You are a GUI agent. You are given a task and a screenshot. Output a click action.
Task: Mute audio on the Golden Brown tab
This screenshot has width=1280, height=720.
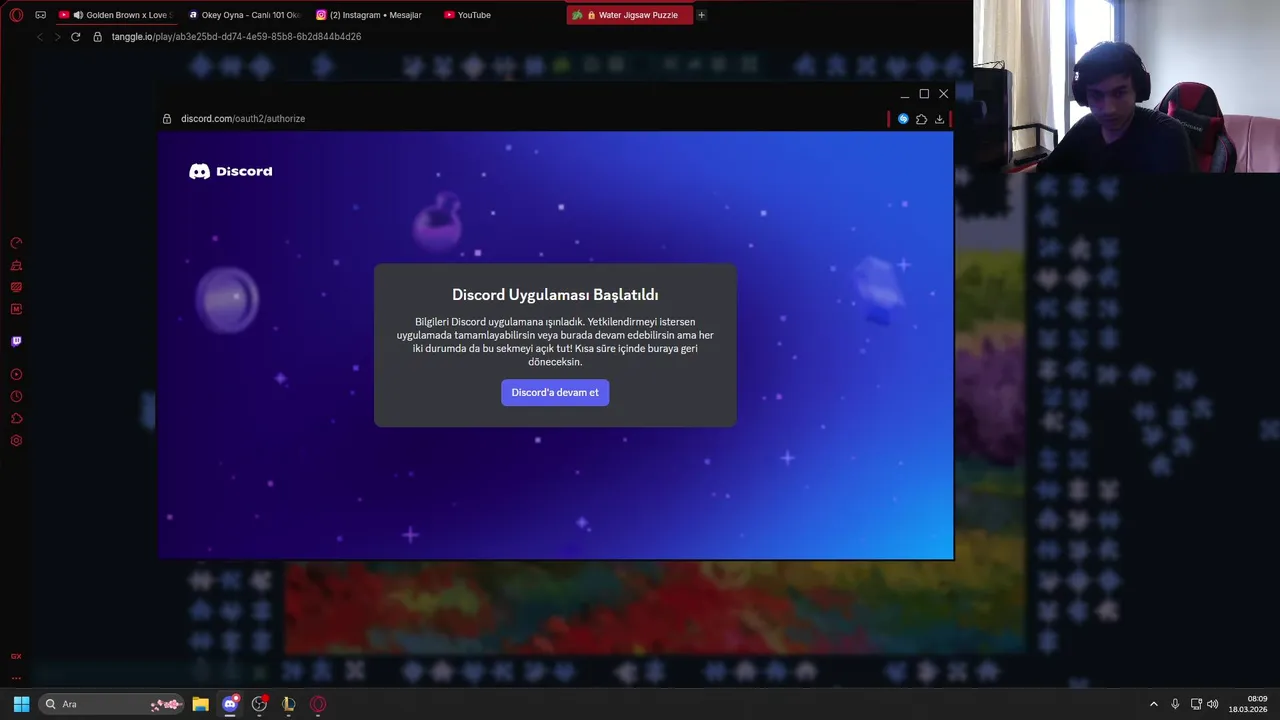point(78,15)
